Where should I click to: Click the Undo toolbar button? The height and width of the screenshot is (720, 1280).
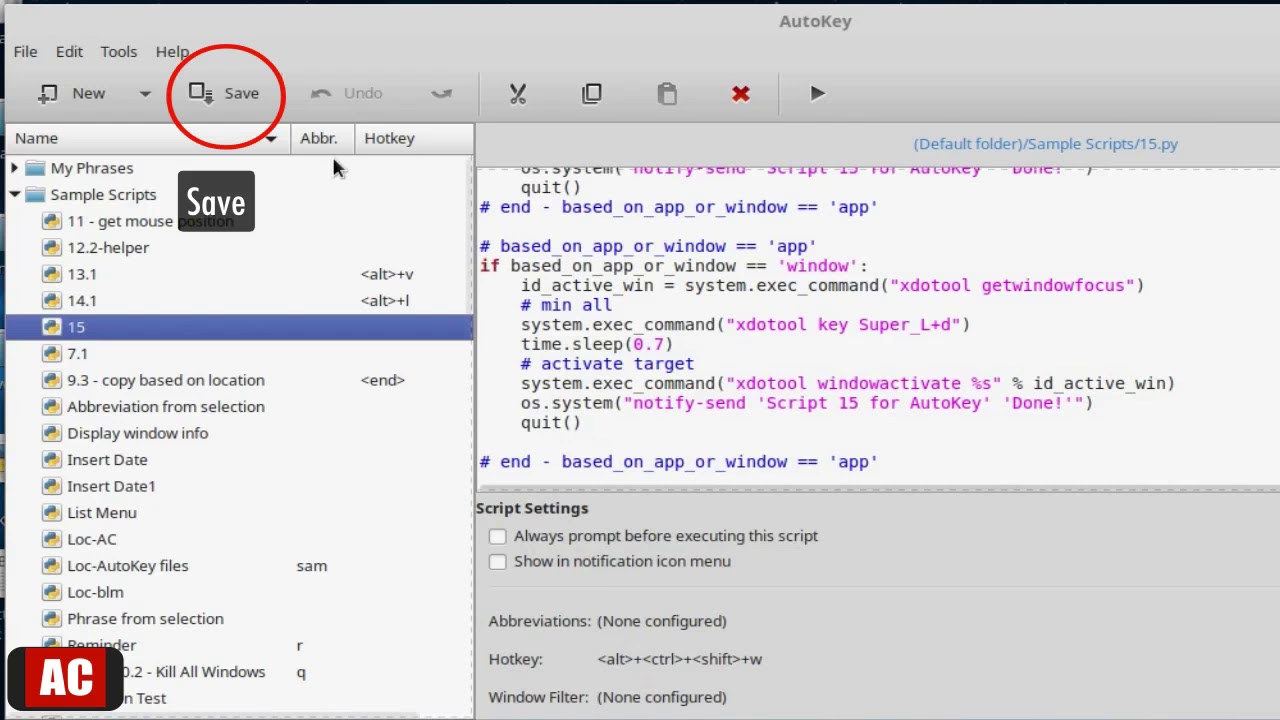(347, 93)
